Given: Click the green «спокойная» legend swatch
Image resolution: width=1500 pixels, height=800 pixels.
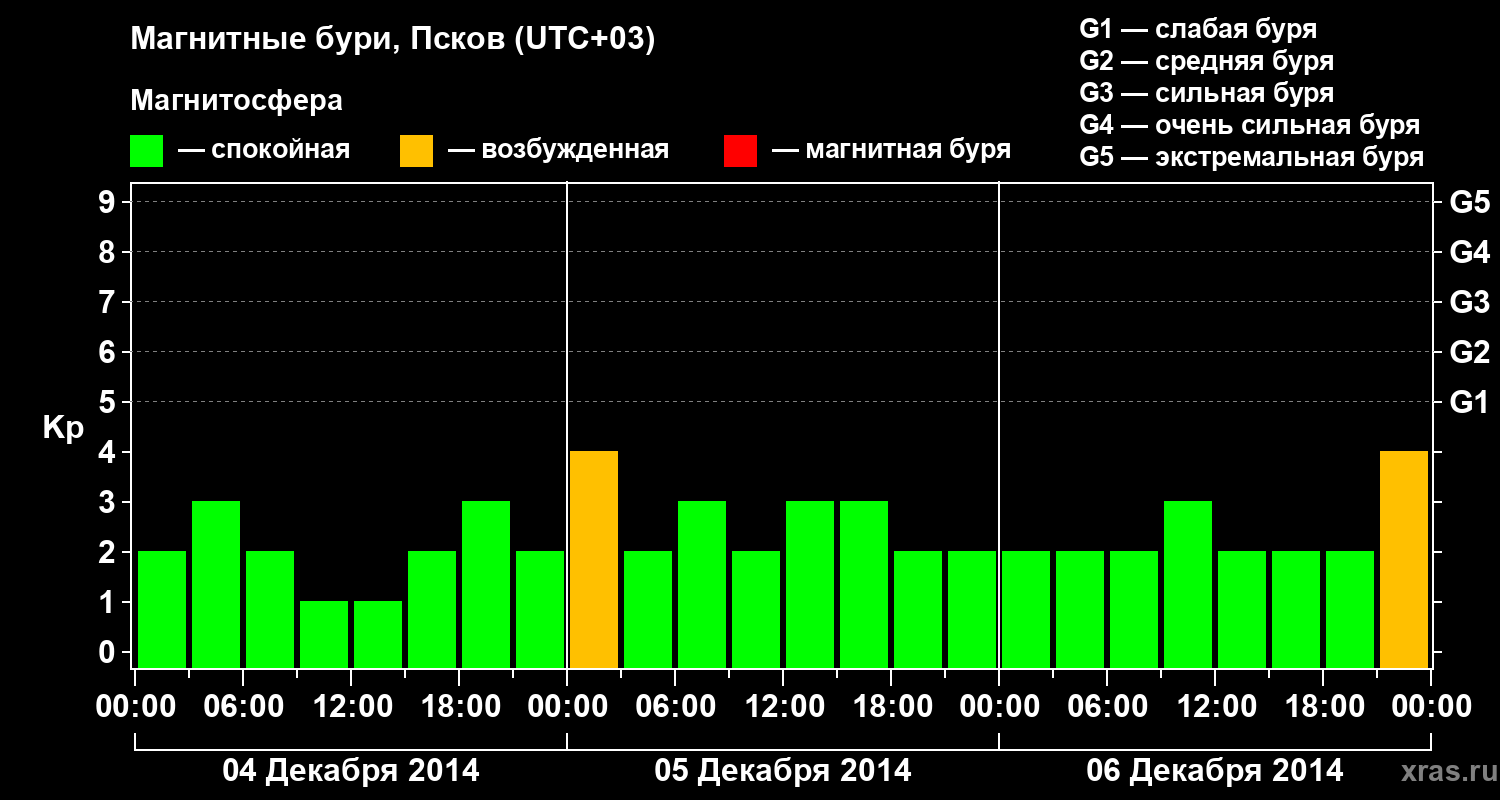Looking at the screenshot, I should 146,151.
